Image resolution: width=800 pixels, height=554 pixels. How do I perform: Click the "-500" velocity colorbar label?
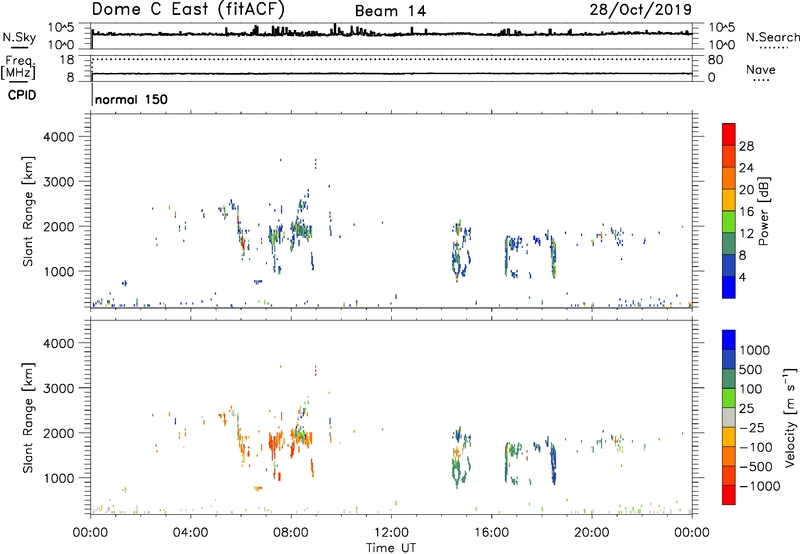[x=755, y=467]
